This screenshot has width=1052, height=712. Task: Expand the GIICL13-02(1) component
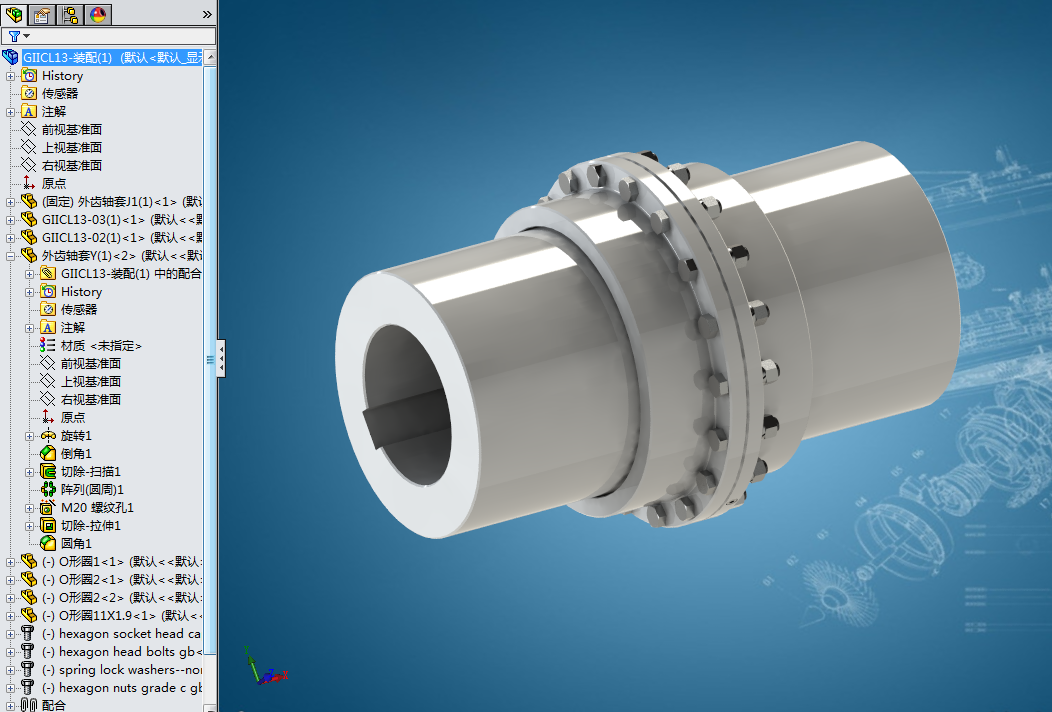pyautogui.click(x=10, y=238)
